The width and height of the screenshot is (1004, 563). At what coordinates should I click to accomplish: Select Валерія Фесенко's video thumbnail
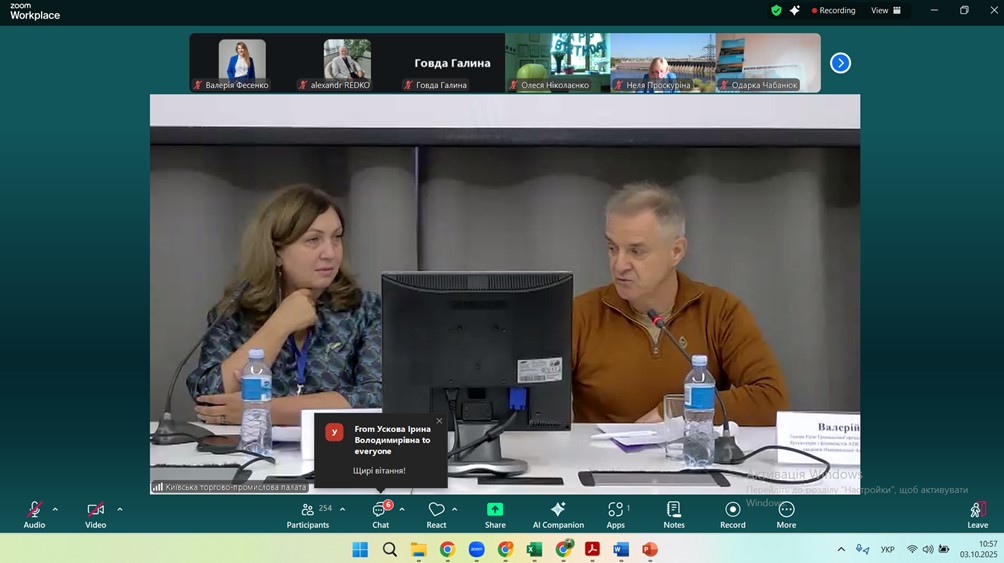pyautogui.click(x=242, y=62)
